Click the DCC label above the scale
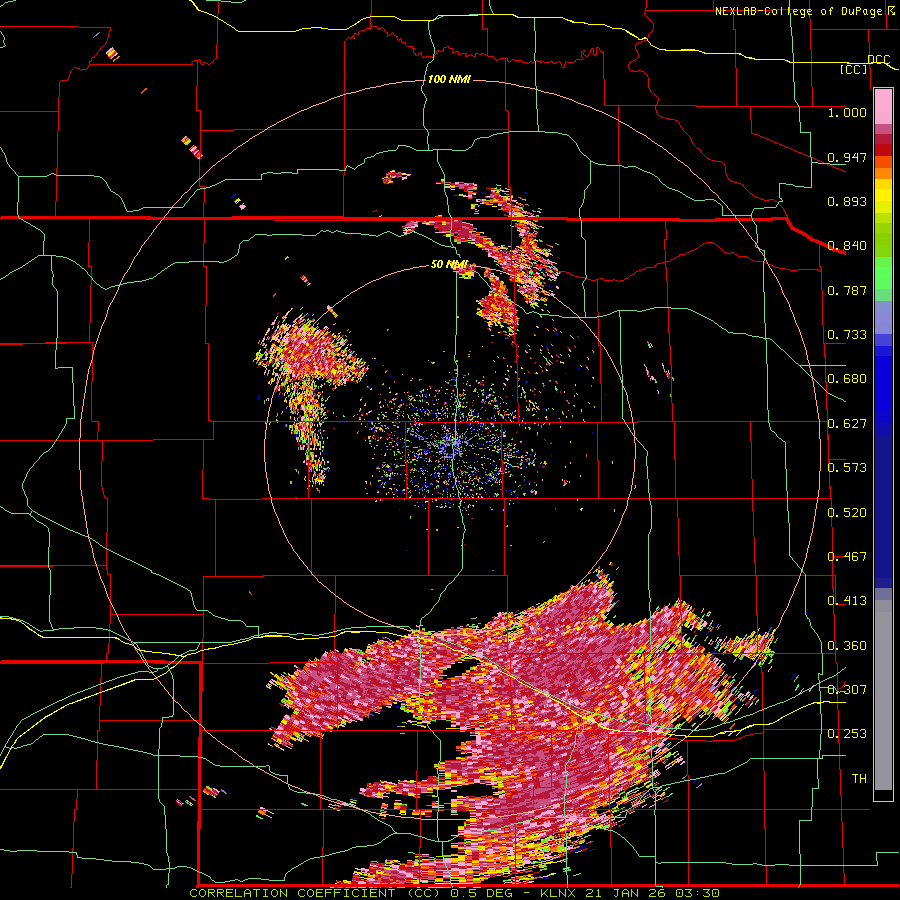Image resolution: width=900 pixels, height=900 pixels. coord(879,60)
